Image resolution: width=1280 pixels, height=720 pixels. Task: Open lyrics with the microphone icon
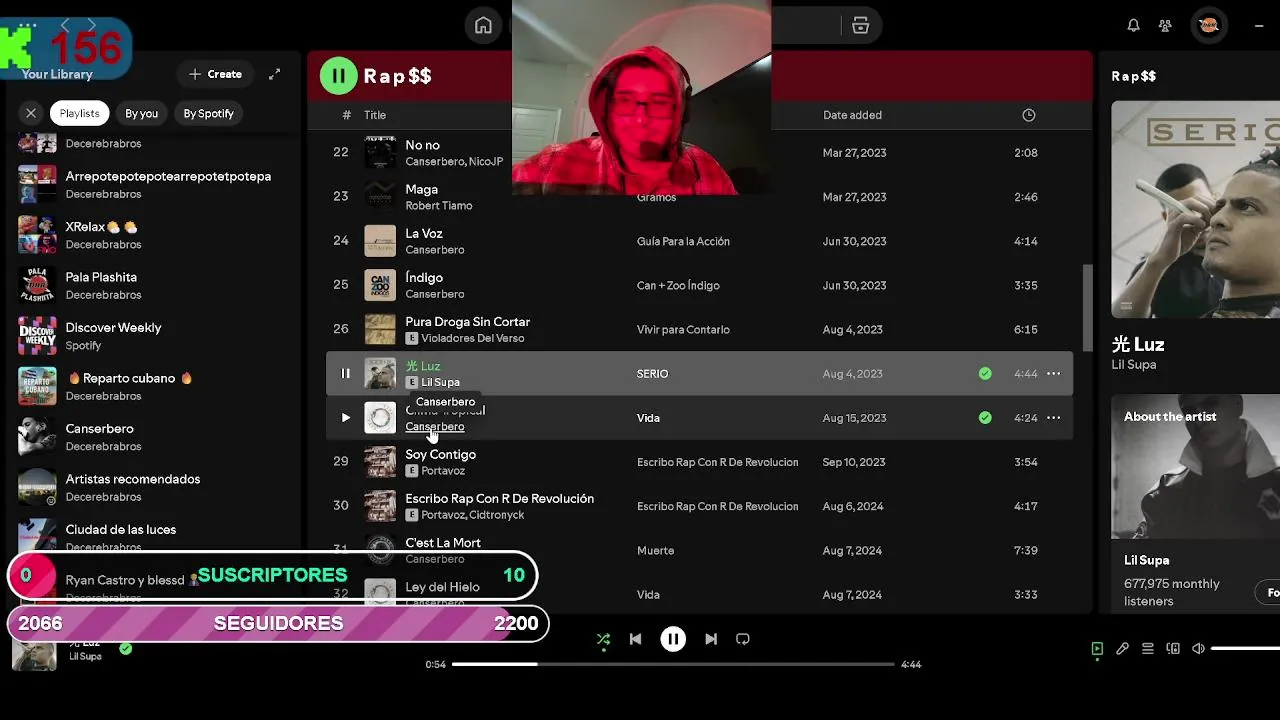click(1122, 648)
